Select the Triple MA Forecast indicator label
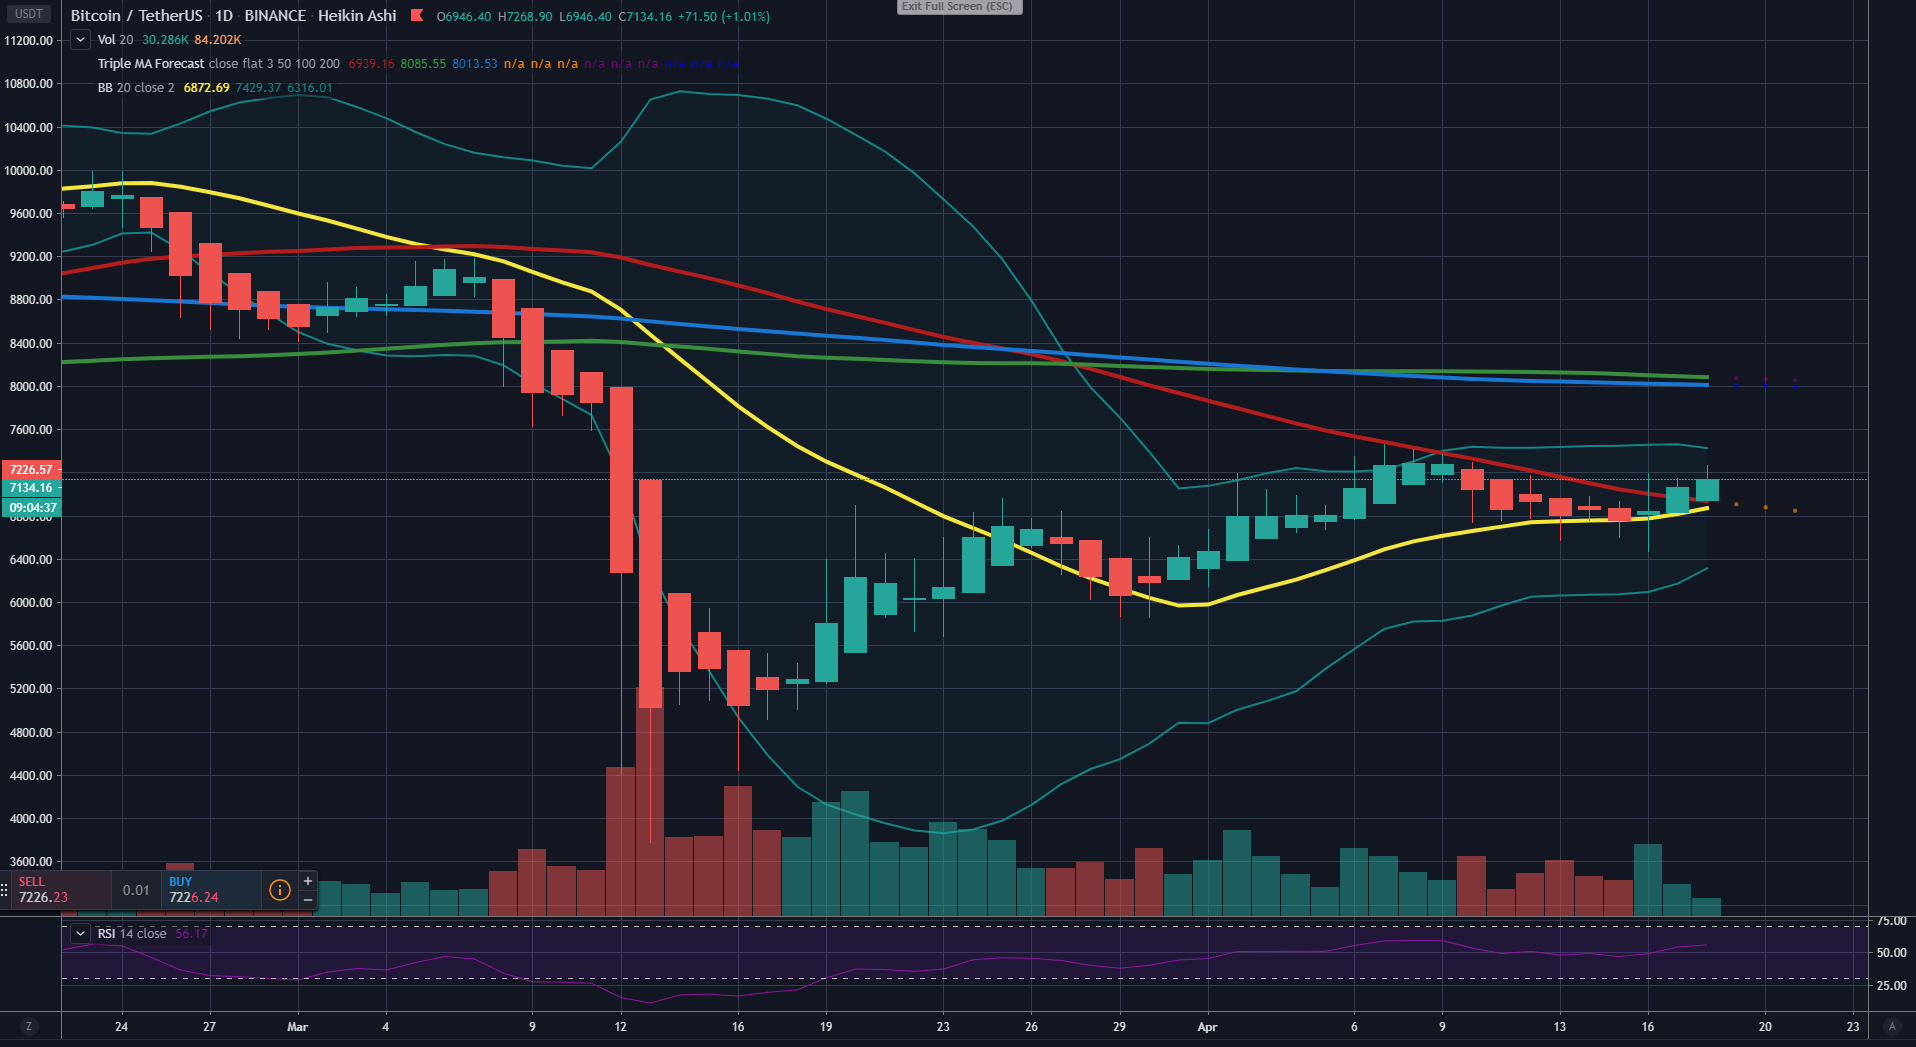 [x=151, y=64]
